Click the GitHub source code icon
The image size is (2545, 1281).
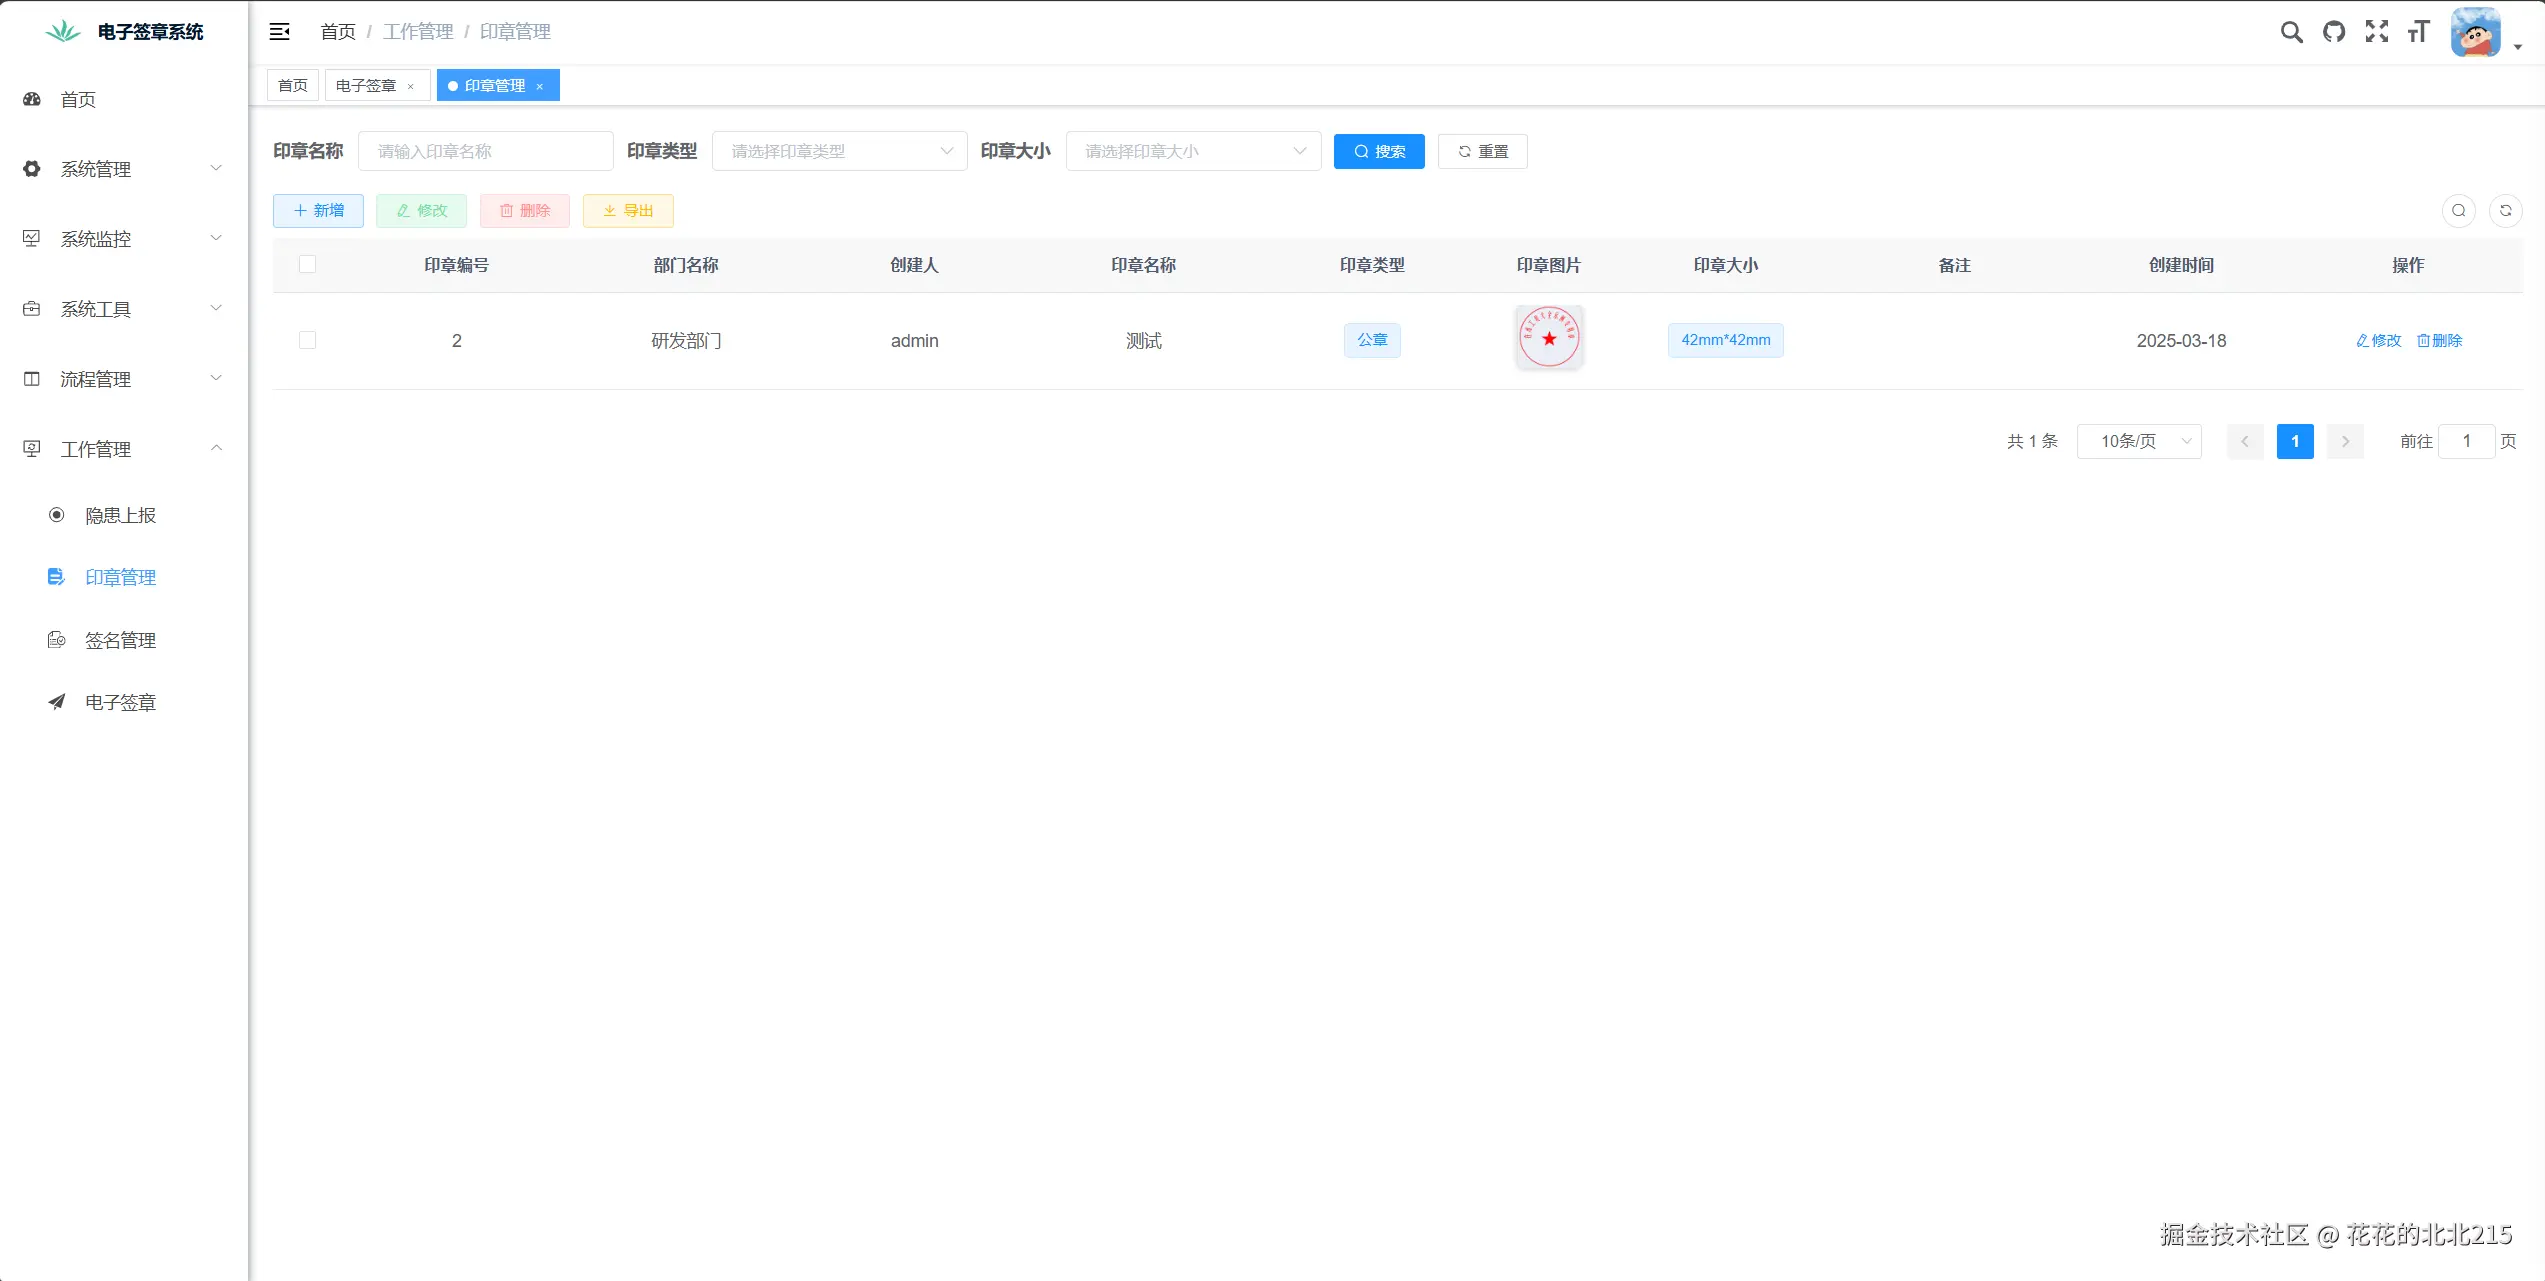click(x=2334, y=32)
